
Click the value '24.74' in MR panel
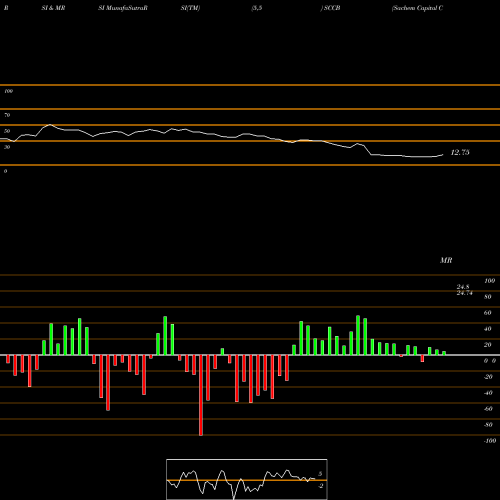(465, 293)
